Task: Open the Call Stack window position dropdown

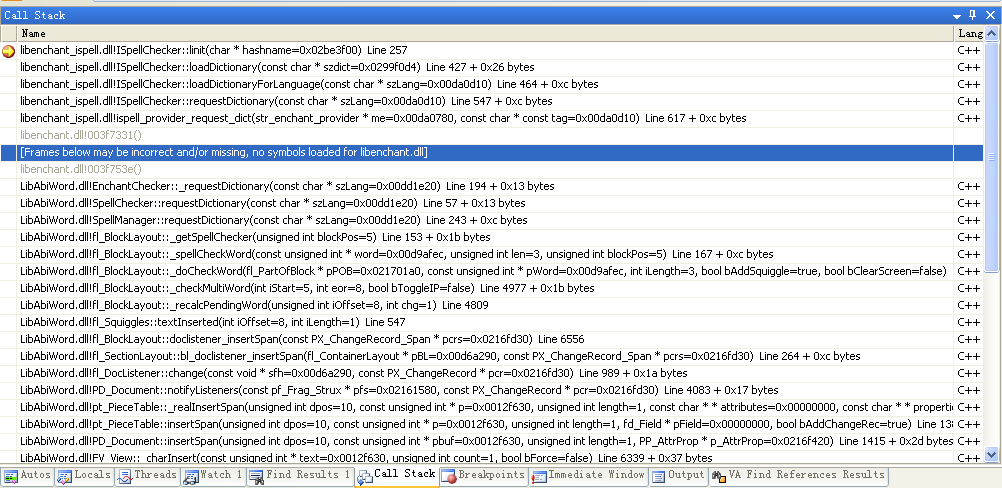Action: coord(956,15)
